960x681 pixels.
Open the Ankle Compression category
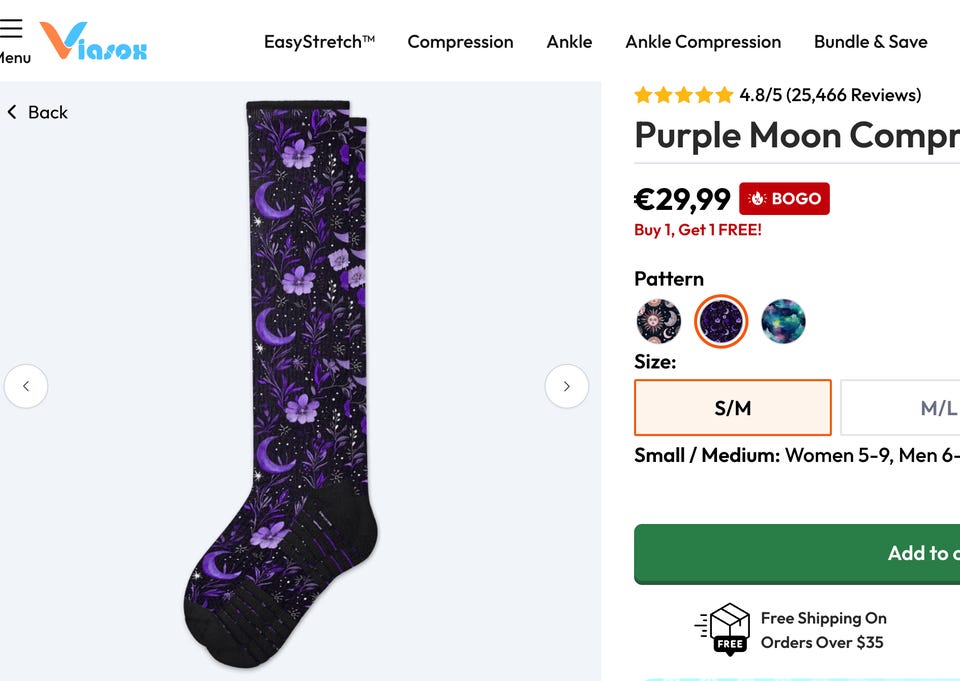703,42
